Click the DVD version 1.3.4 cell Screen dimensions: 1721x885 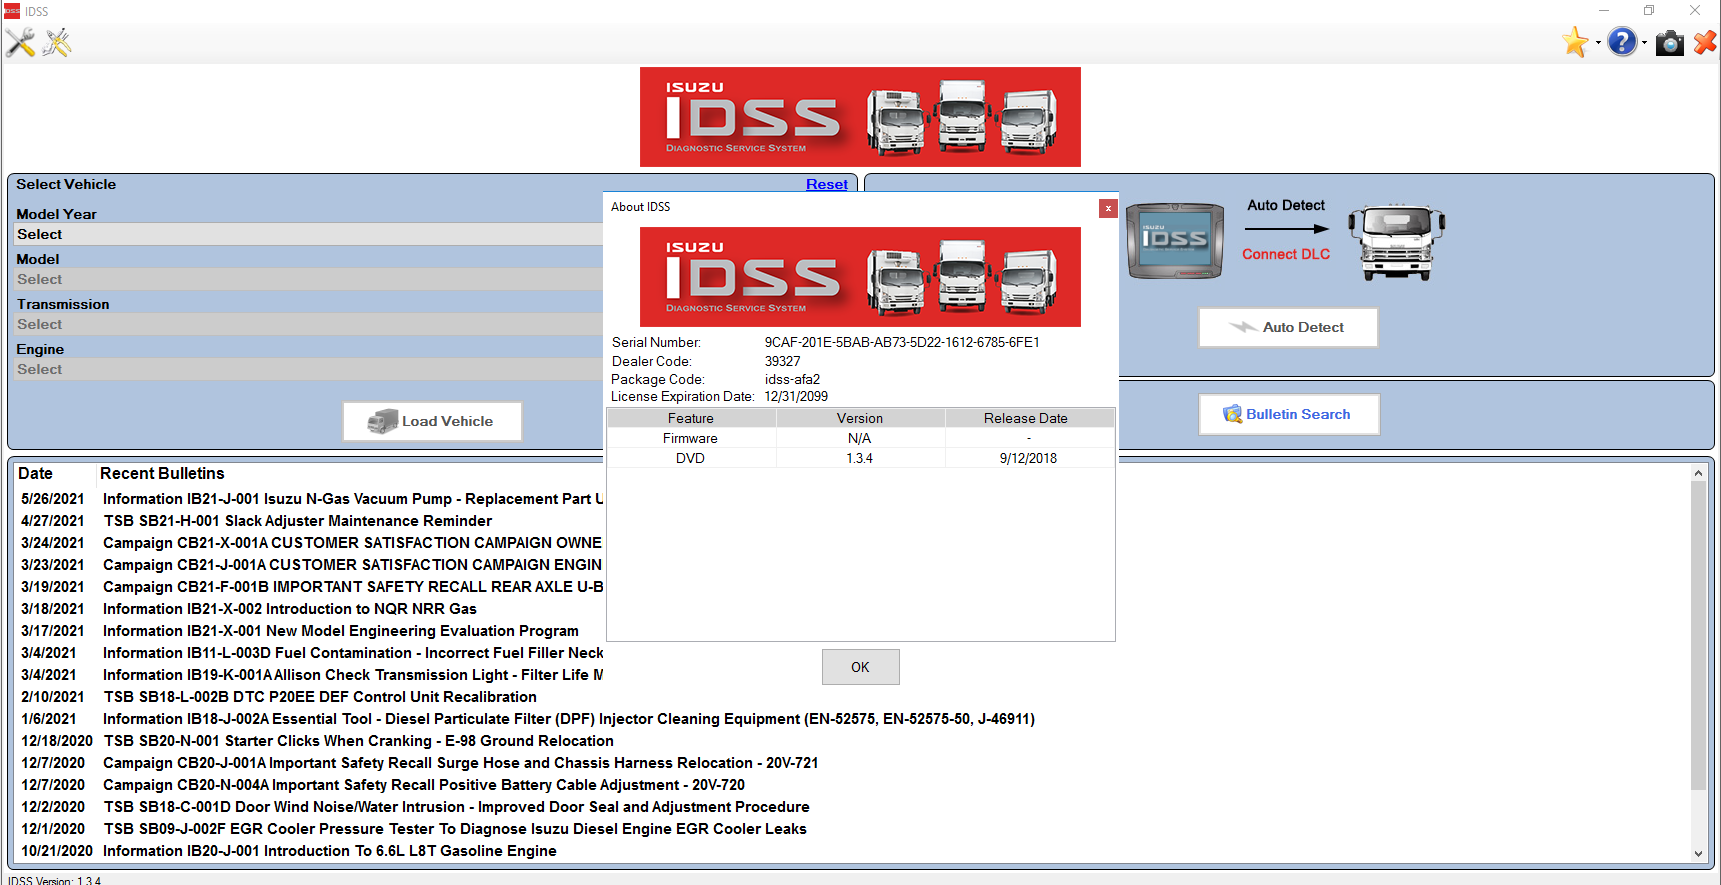click(860, 458)
